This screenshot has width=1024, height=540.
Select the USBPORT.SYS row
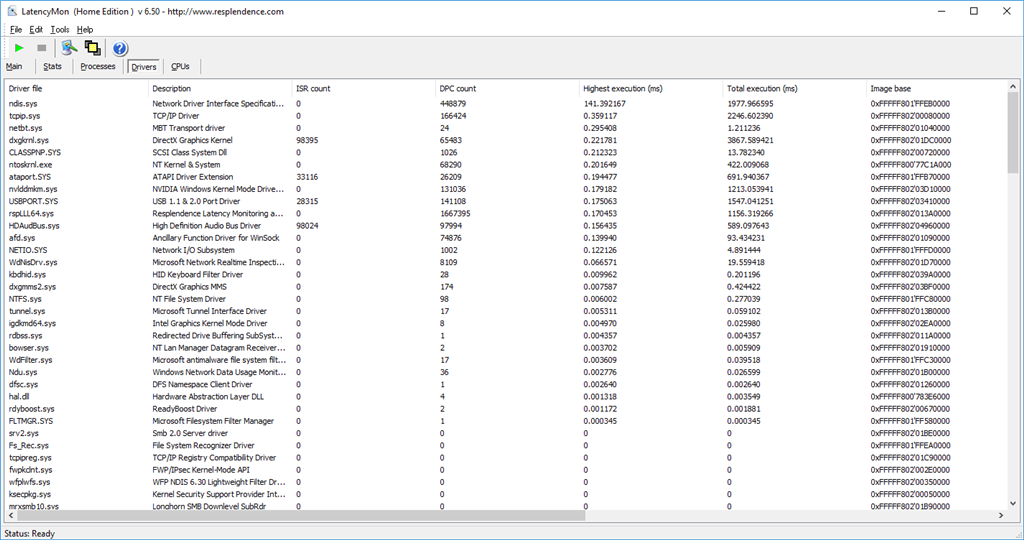point(506,201)
